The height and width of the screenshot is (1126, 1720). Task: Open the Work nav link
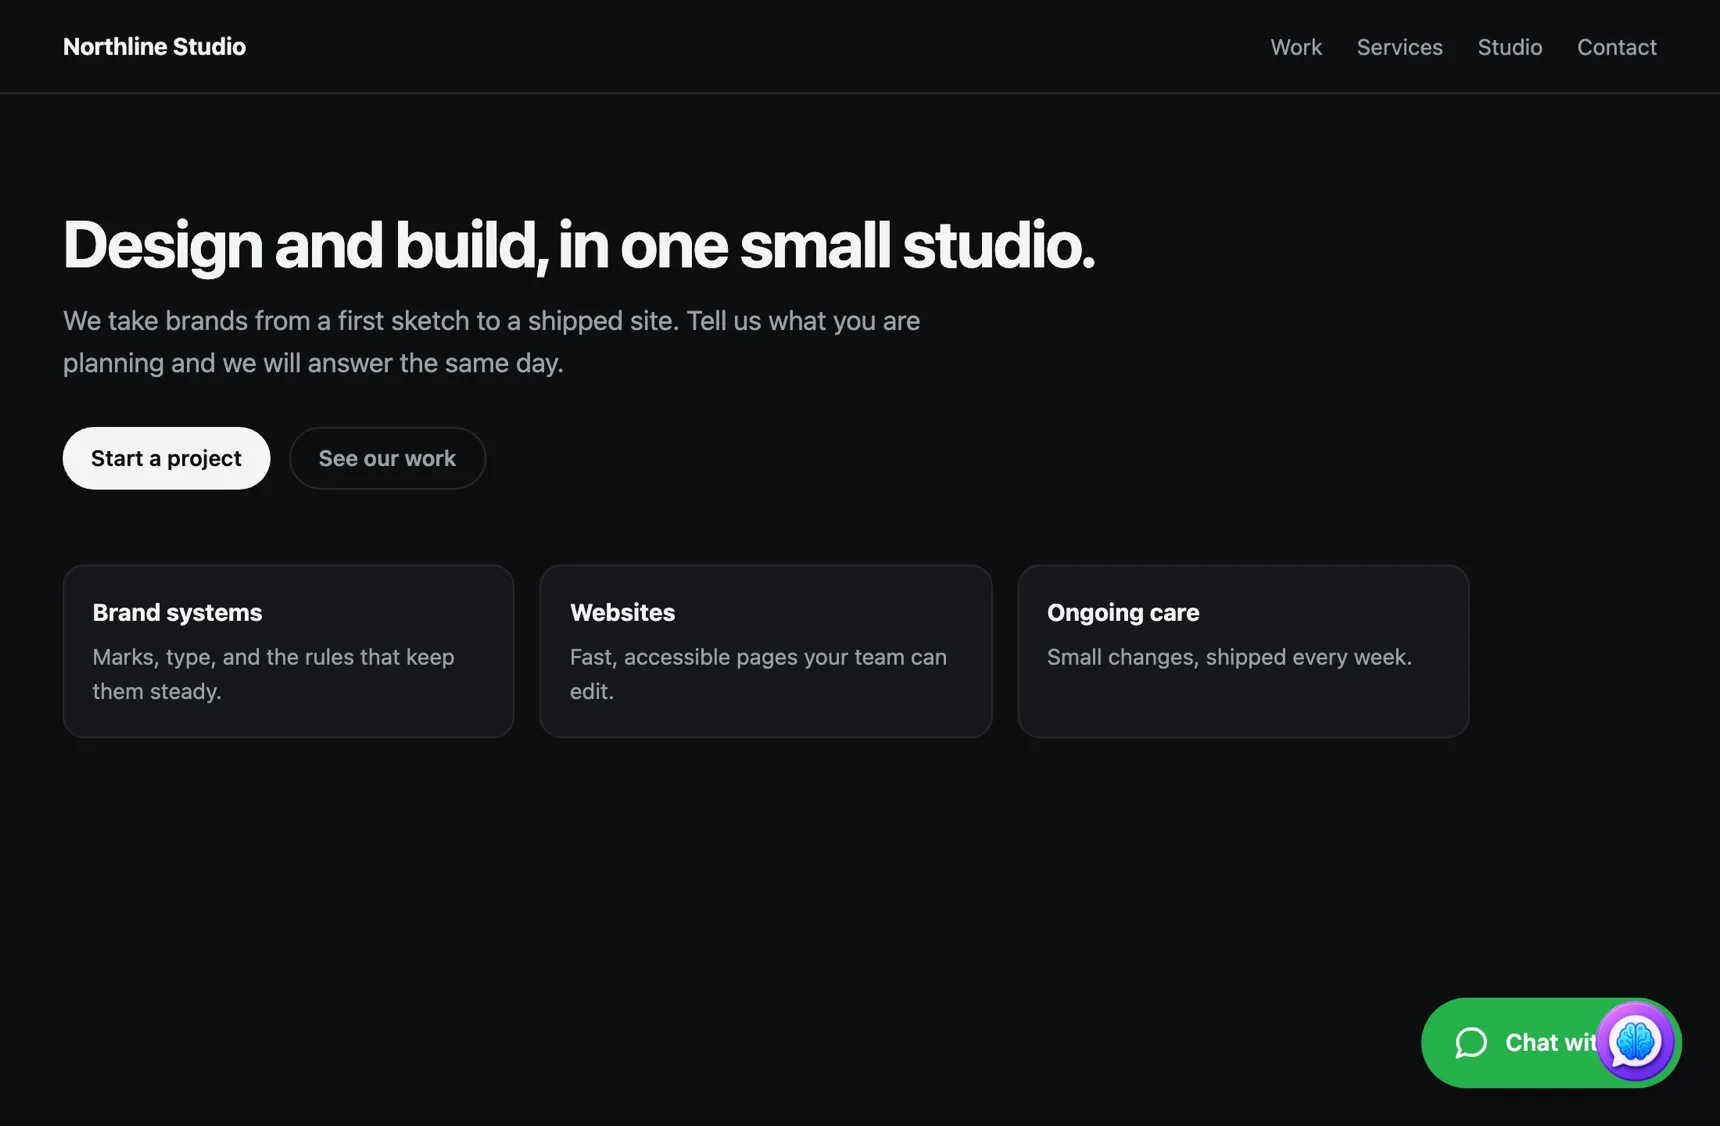1296,47
